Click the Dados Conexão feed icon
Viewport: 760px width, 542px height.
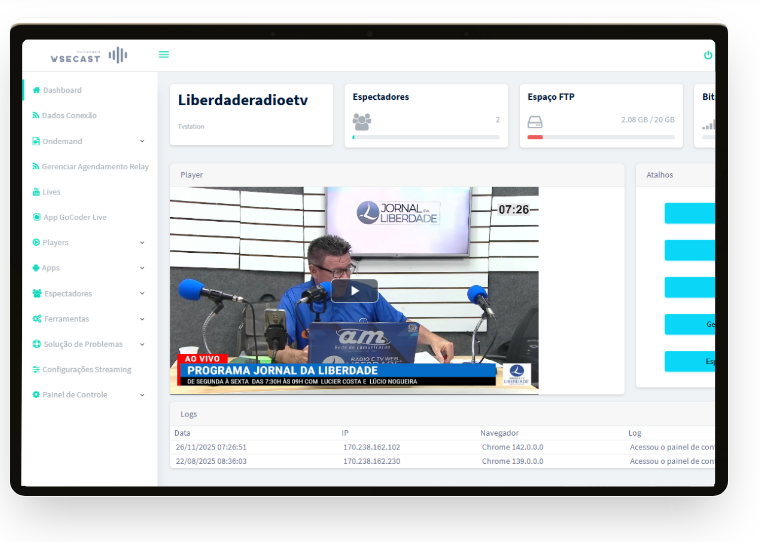point(36,115)
